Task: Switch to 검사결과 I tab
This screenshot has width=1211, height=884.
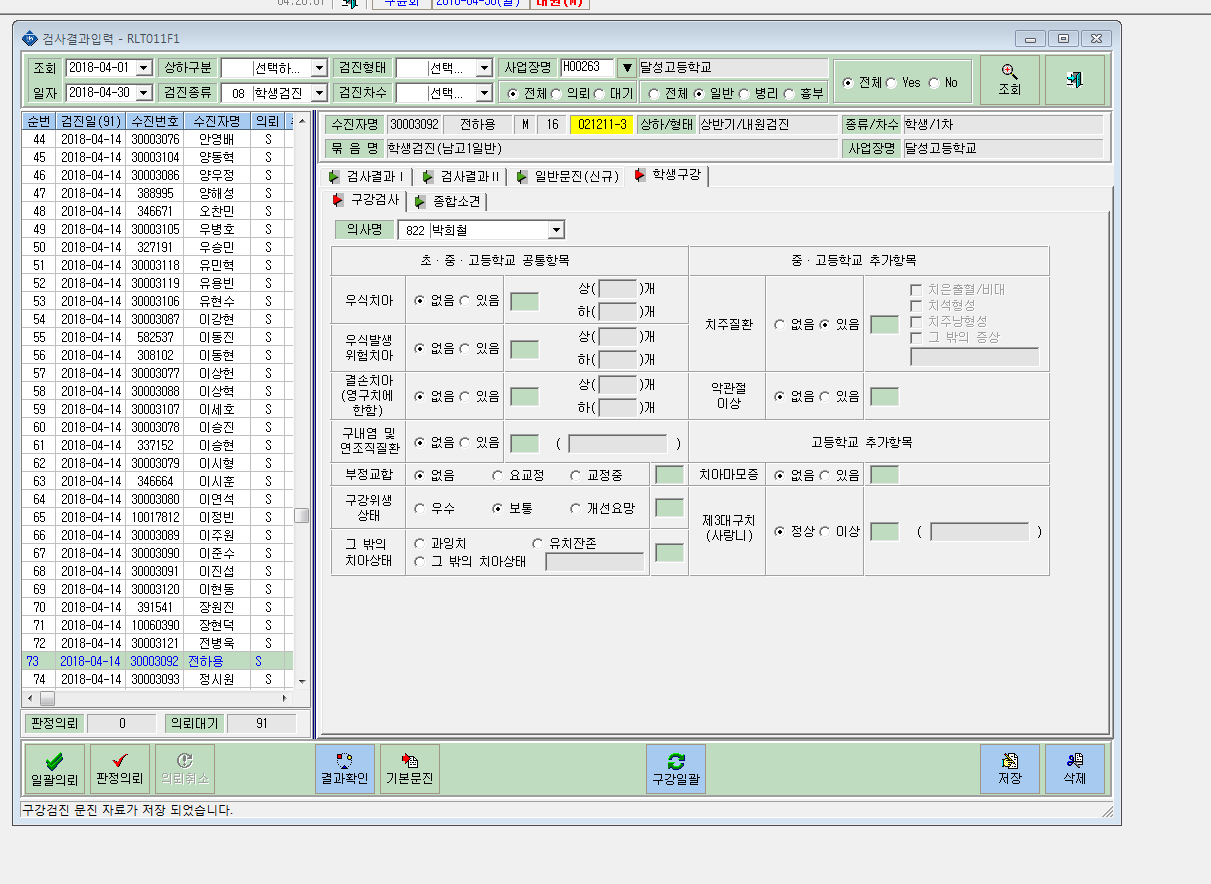Action: 366,177
